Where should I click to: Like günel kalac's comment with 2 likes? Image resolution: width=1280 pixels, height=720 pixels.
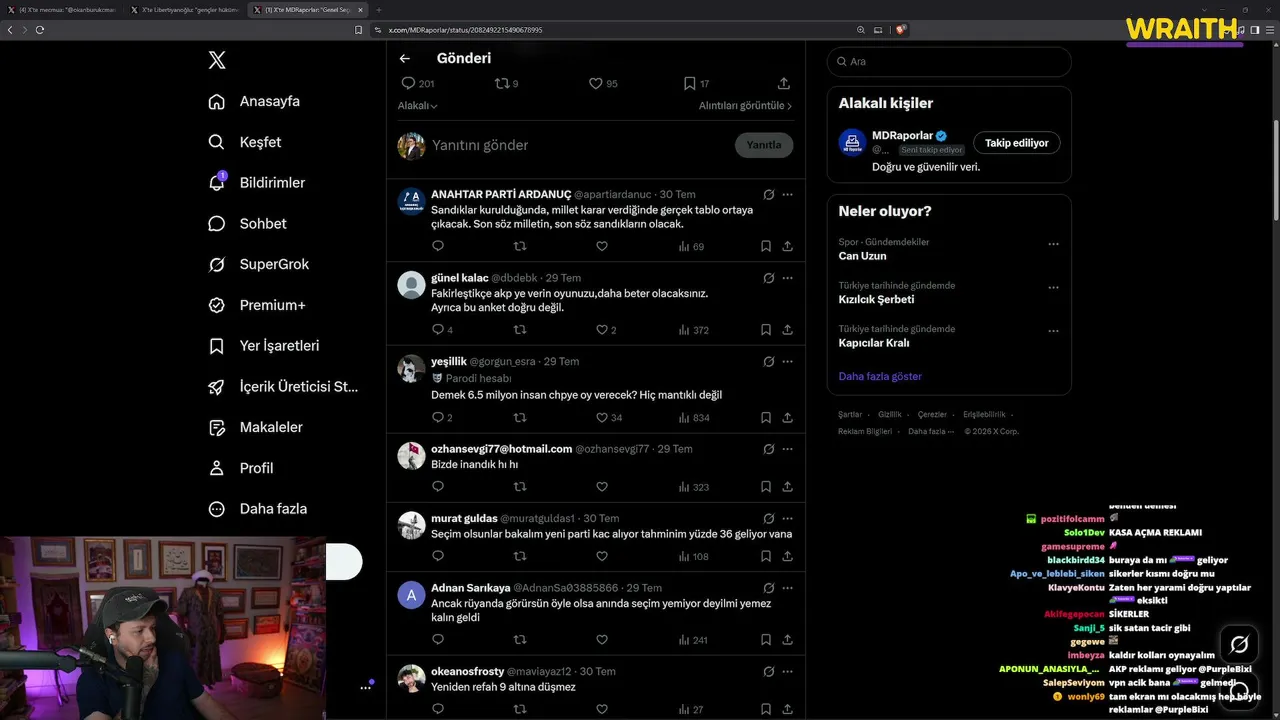[x=606, y=330]
